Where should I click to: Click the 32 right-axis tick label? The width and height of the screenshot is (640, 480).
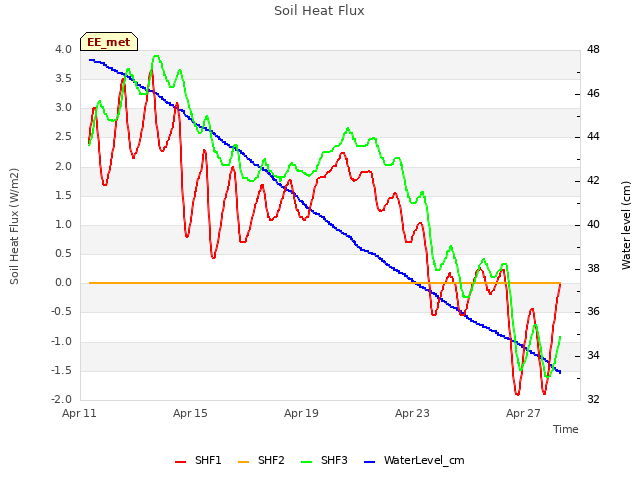coord(593,399)
